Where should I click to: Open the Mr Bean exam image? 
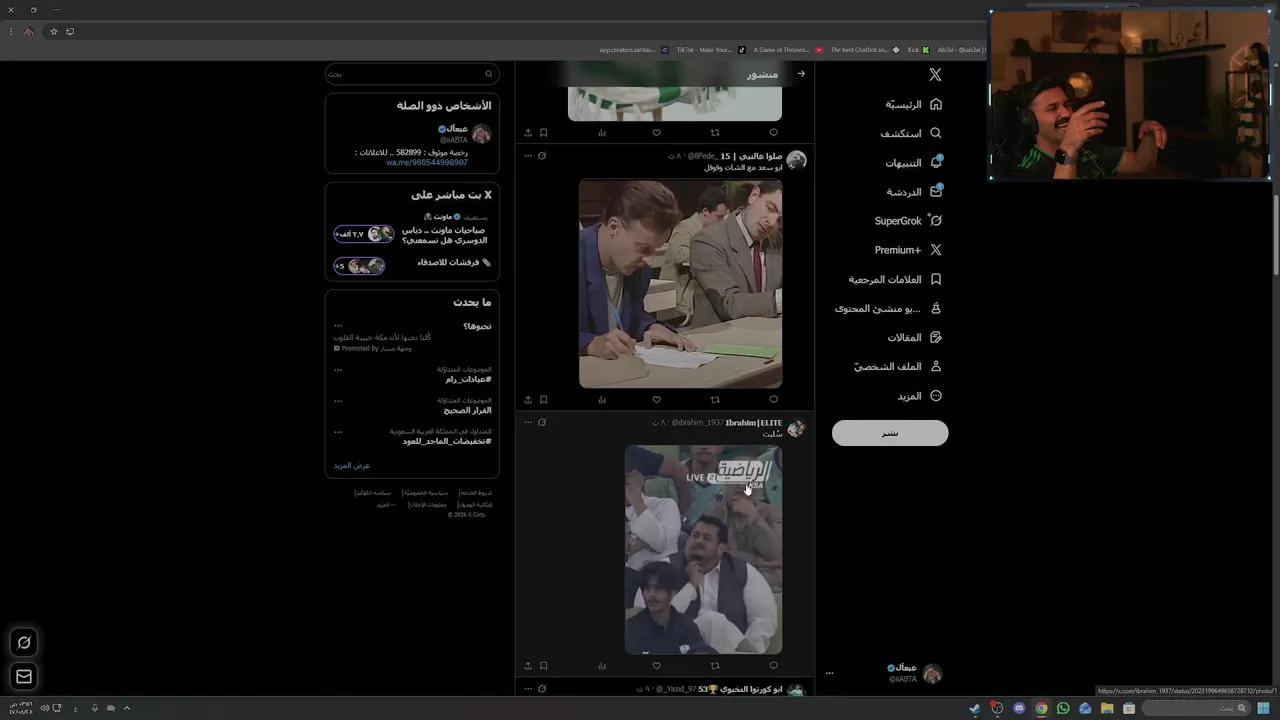(681, 284)
